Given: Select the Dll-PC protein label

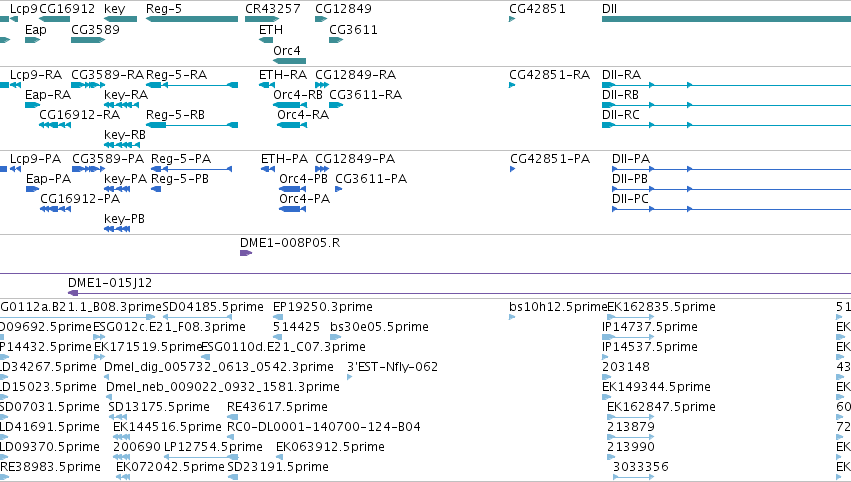Looking at the screenshot, I should click(631, 199).
